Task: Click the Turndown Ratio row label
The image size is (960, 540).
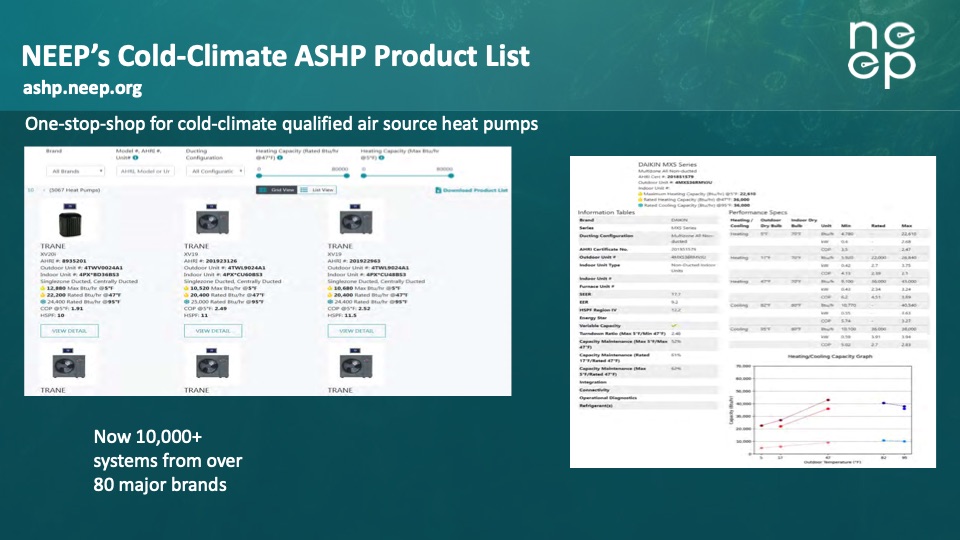Action: 623,334
